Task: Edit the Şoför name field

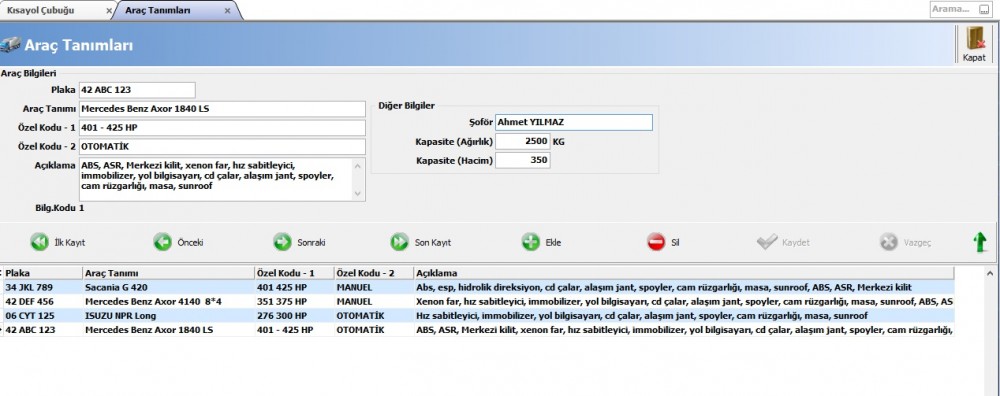Action: 574,122
